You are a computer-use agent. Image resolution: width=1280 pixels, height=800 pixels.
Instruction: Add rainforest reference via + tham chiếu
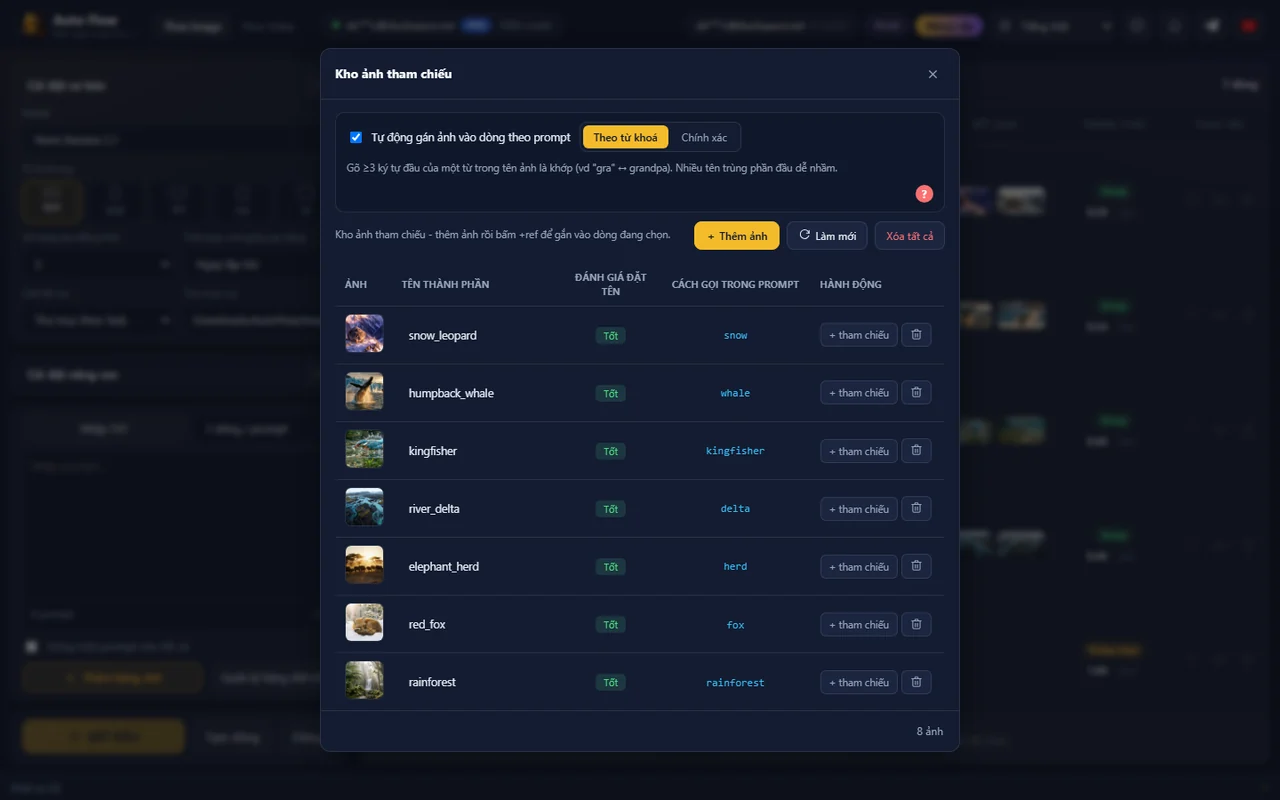pyautogui.click(x=859, y=682)
